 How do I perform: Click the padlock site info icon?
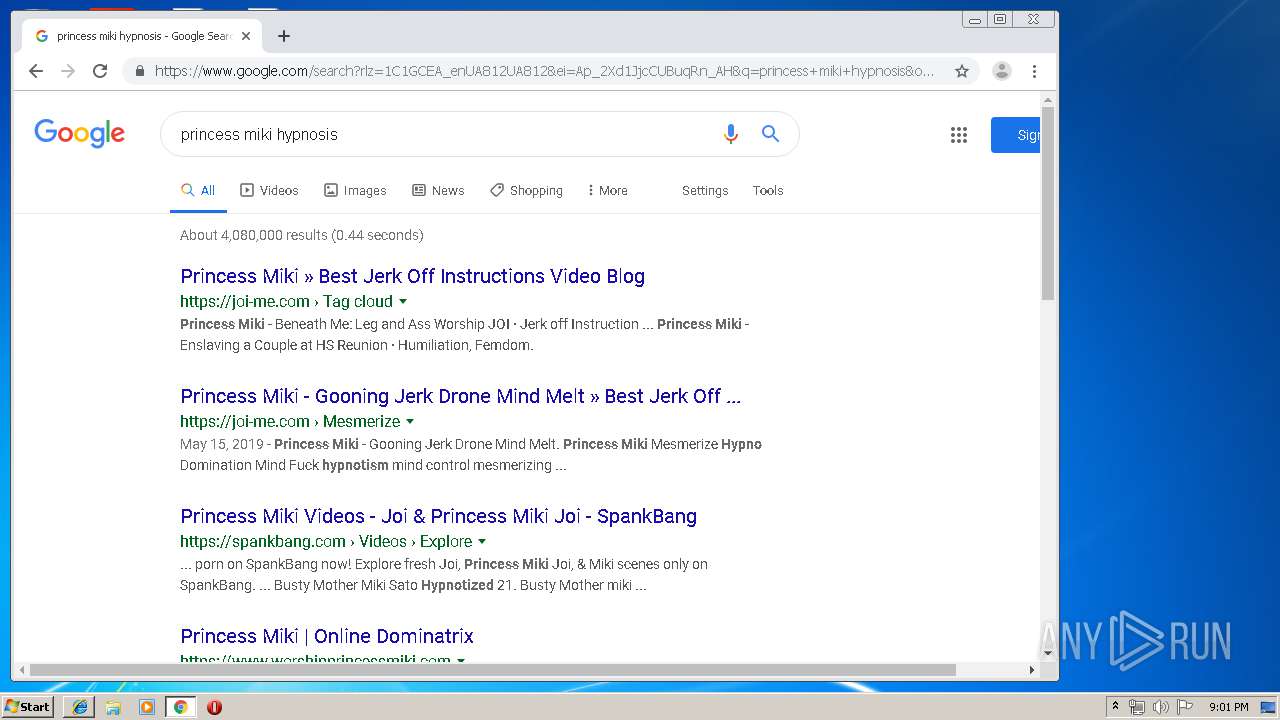139,71
